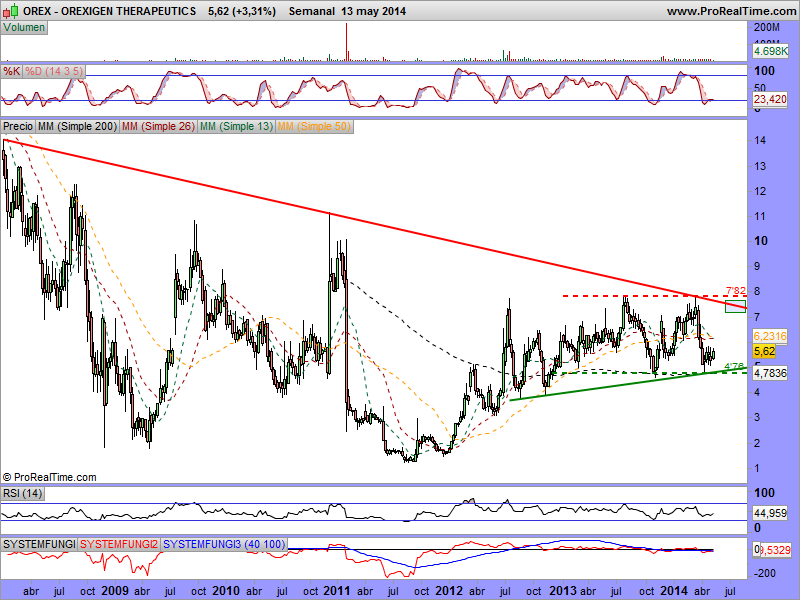Click the 4.698K volume value

771,51
